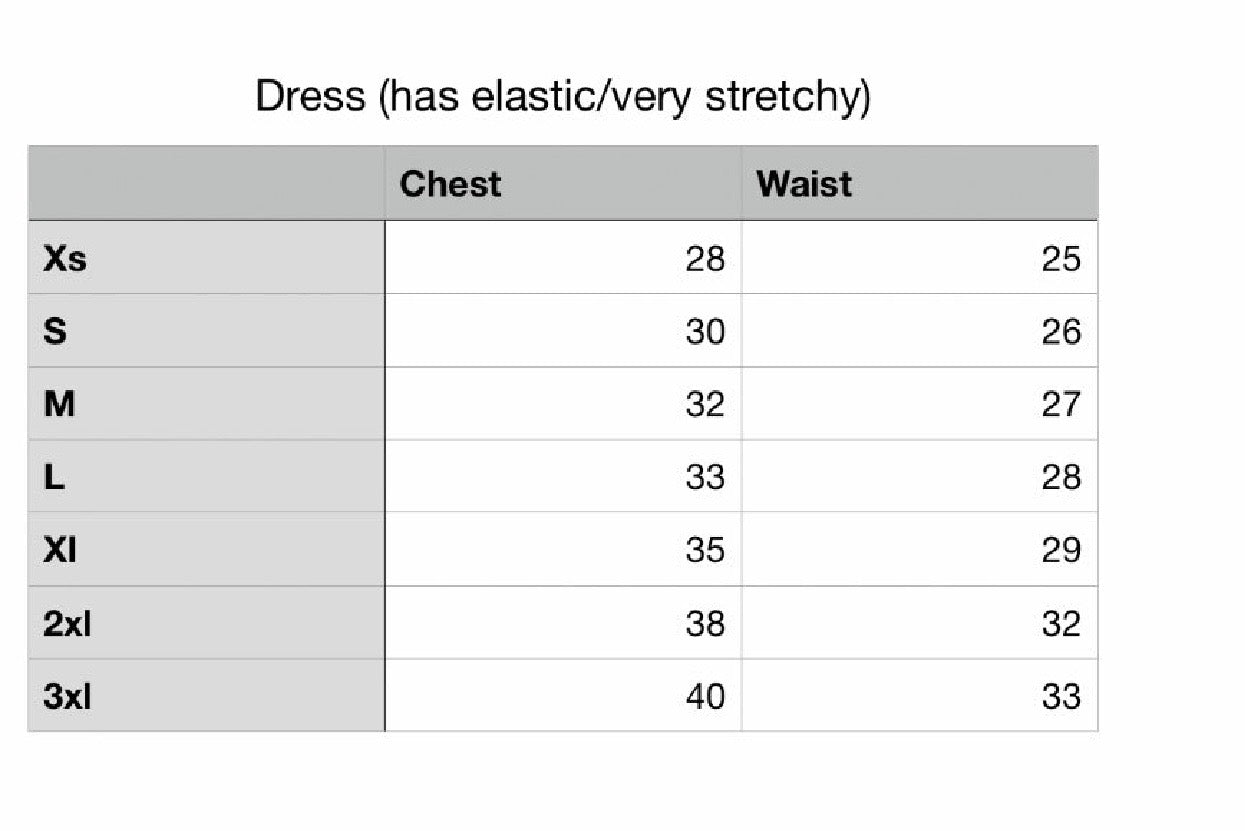Viewport: 1245px width, 831px height.
Task: Click the "Dress (has elastic/very stretchy)" table title
Action: click(x=563, y=97)
